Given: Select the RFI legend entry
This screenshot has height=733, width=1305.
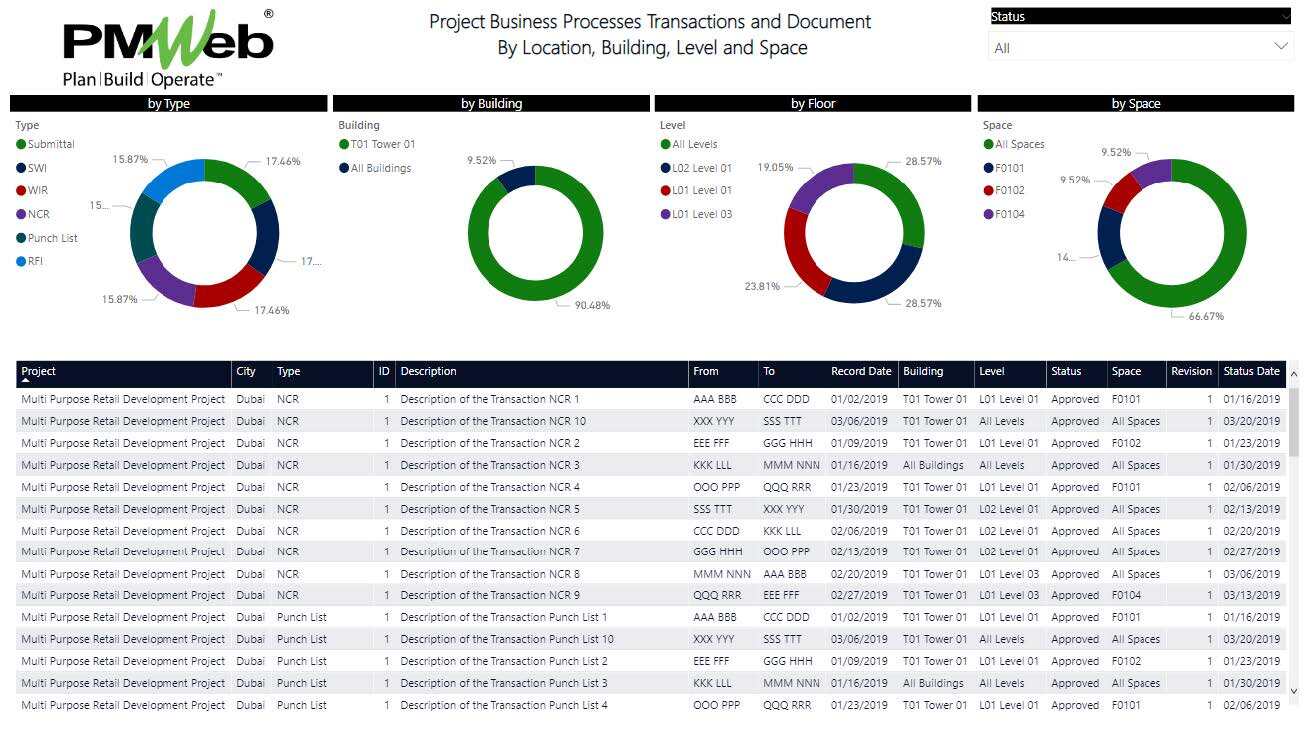Looking at the screenshot, I should pyautogui.click(x=35, y=261).
